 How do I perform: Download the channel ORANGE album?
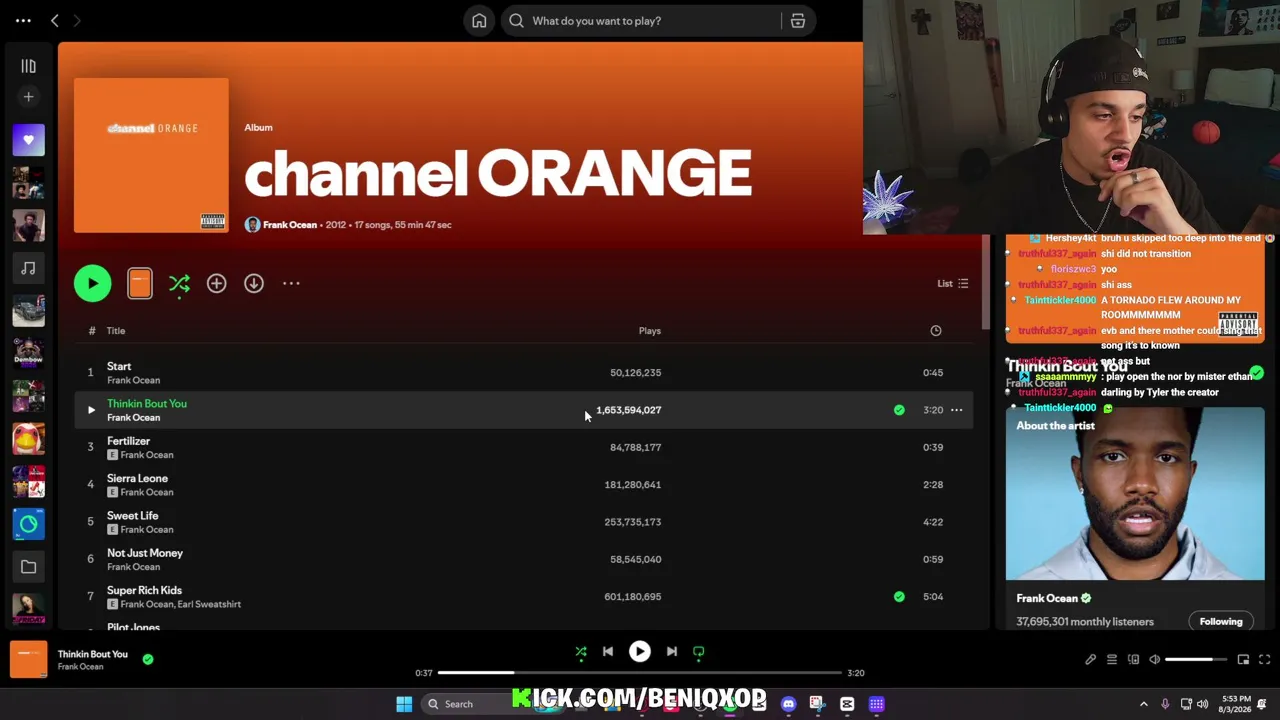tap(254, 284)
